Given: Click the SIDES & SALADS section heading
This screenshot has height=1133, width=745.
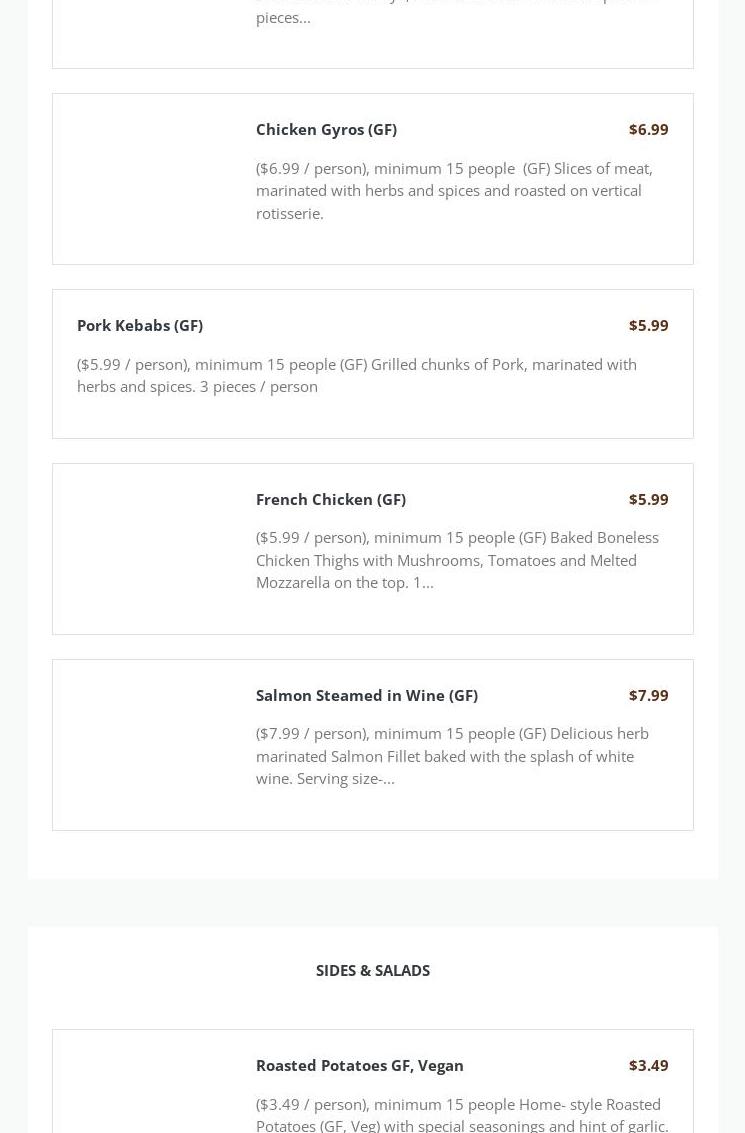Looking at the screenshot, I should [373, 970].
